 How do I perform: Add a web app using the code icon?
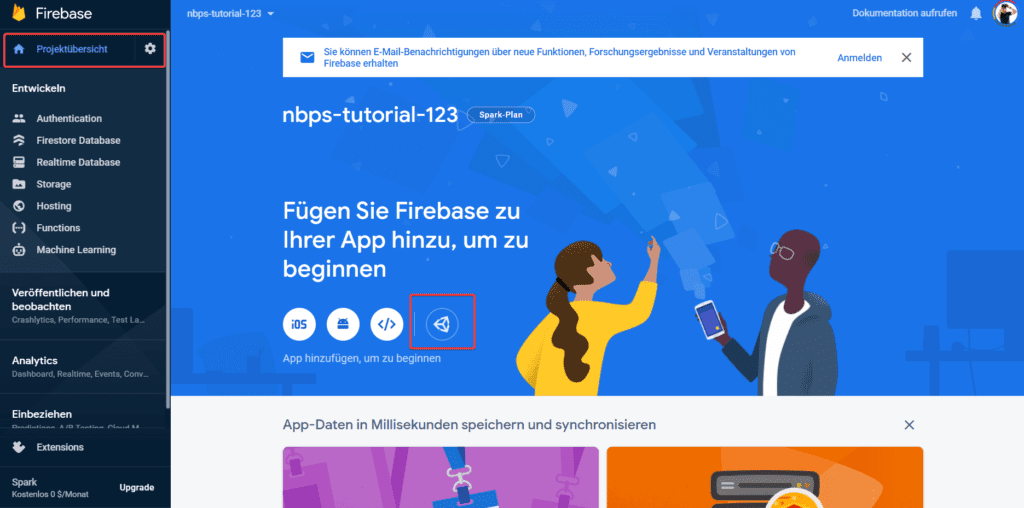click(x=387, y=324)
